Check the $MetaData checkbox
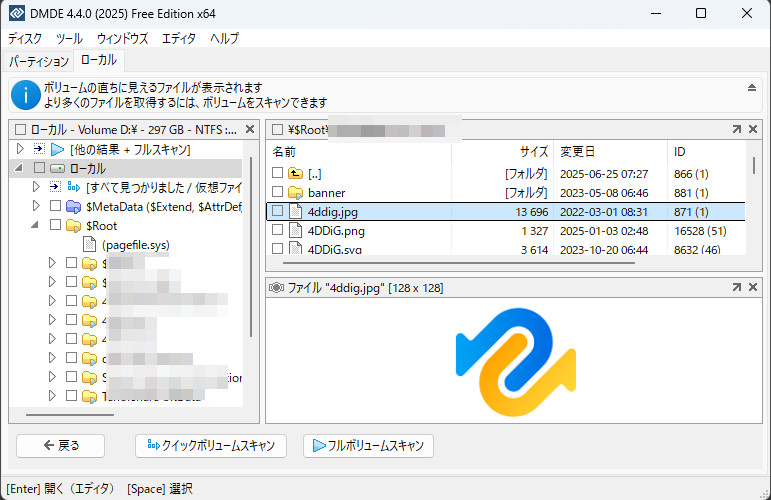771x500 pixels. 56,206
